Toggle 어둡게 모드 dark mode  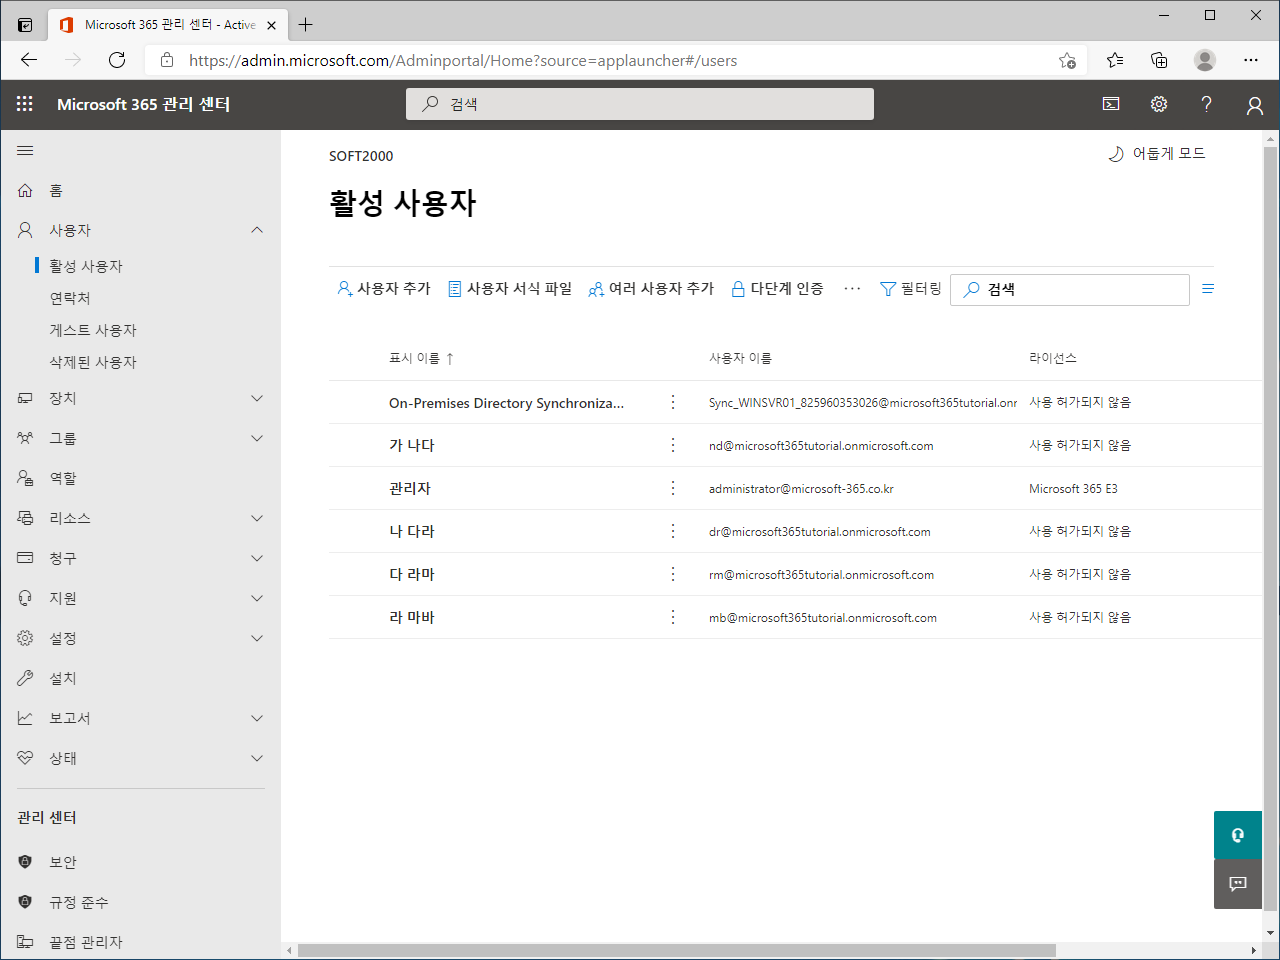click(x=1156, y=154)
